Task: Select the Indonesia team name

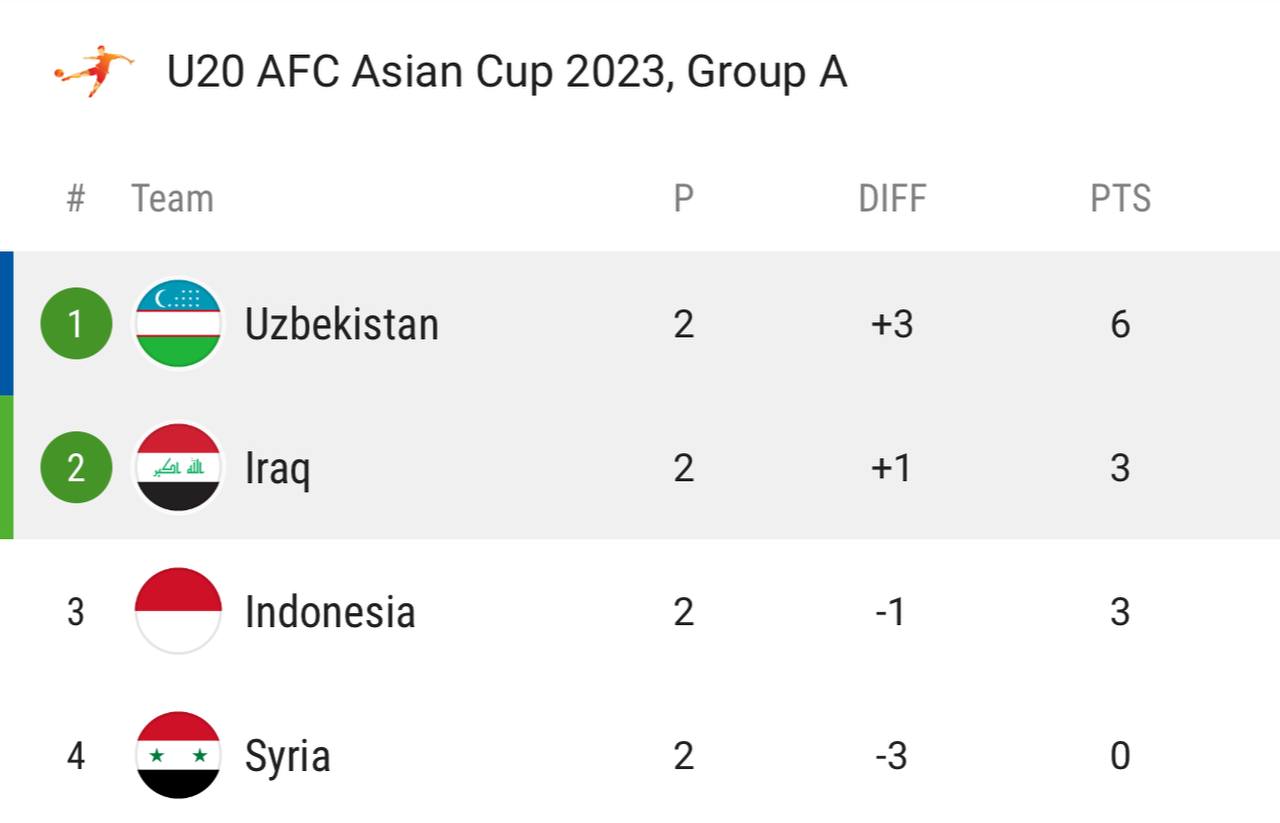Action: coord(330,612)
